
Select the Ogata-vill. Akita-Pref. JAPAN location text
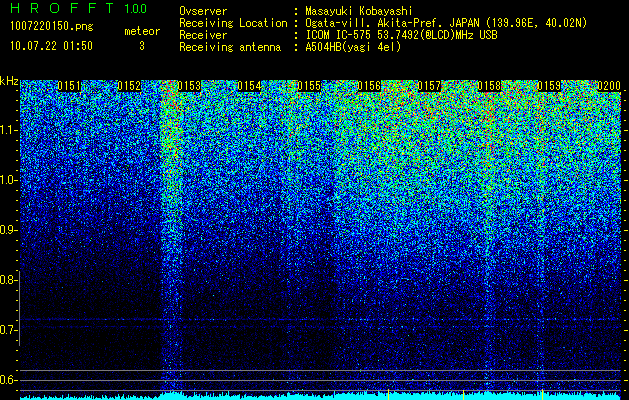tap(446, 23)
